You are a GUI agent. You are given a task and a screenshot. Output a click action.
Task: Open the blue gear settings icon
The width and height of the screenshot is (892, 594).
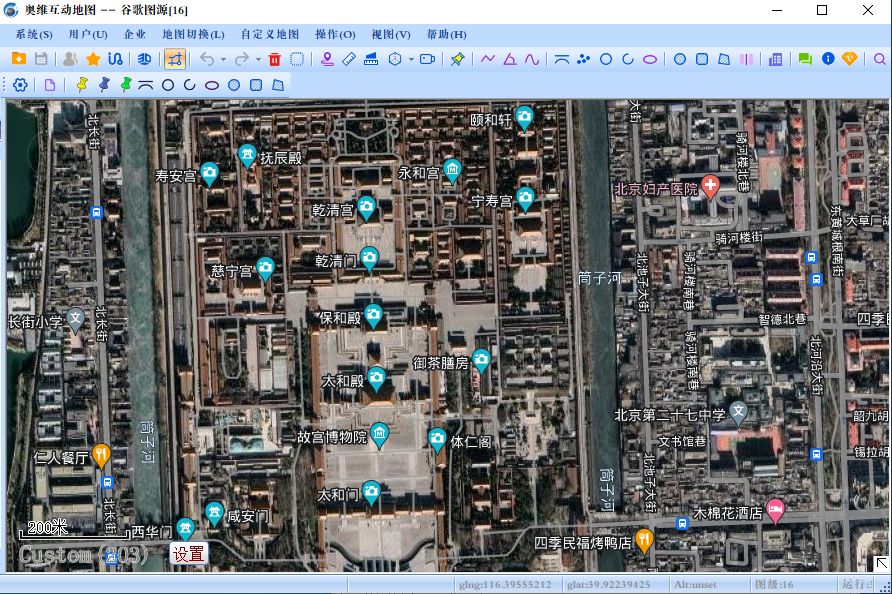point(20,85)
